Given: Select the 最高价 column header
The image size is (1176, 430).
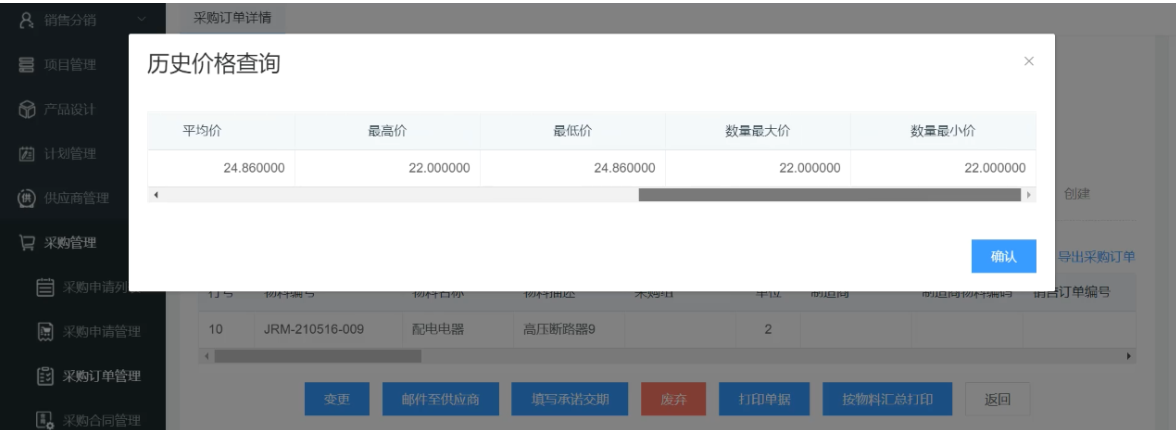Looking at the screenshot, I should coord(387,130).
